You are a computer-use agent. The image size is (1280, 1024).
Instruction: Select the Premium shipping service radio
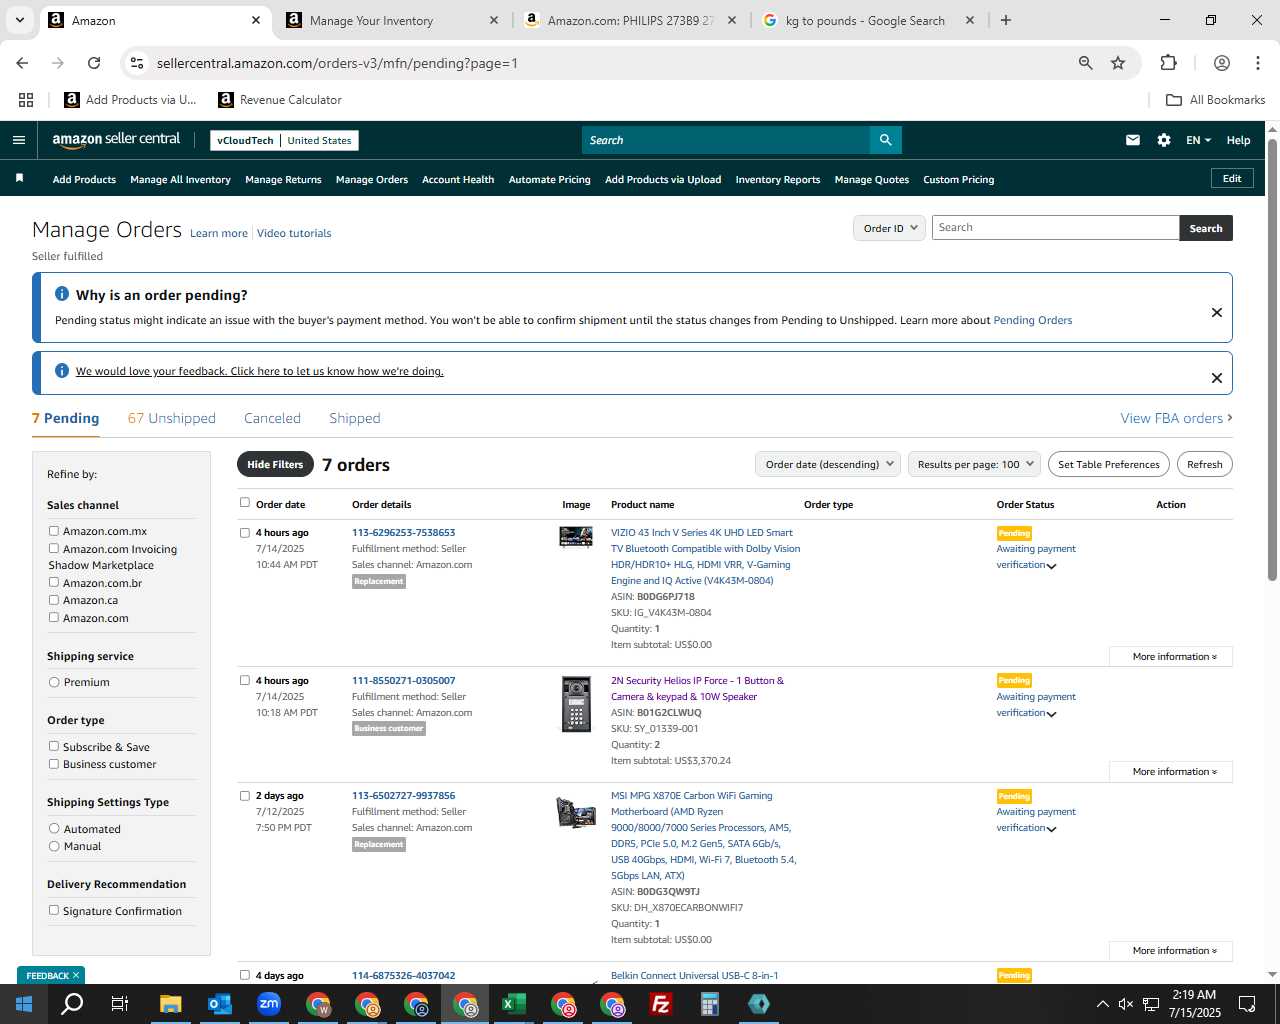pos(54,682)
